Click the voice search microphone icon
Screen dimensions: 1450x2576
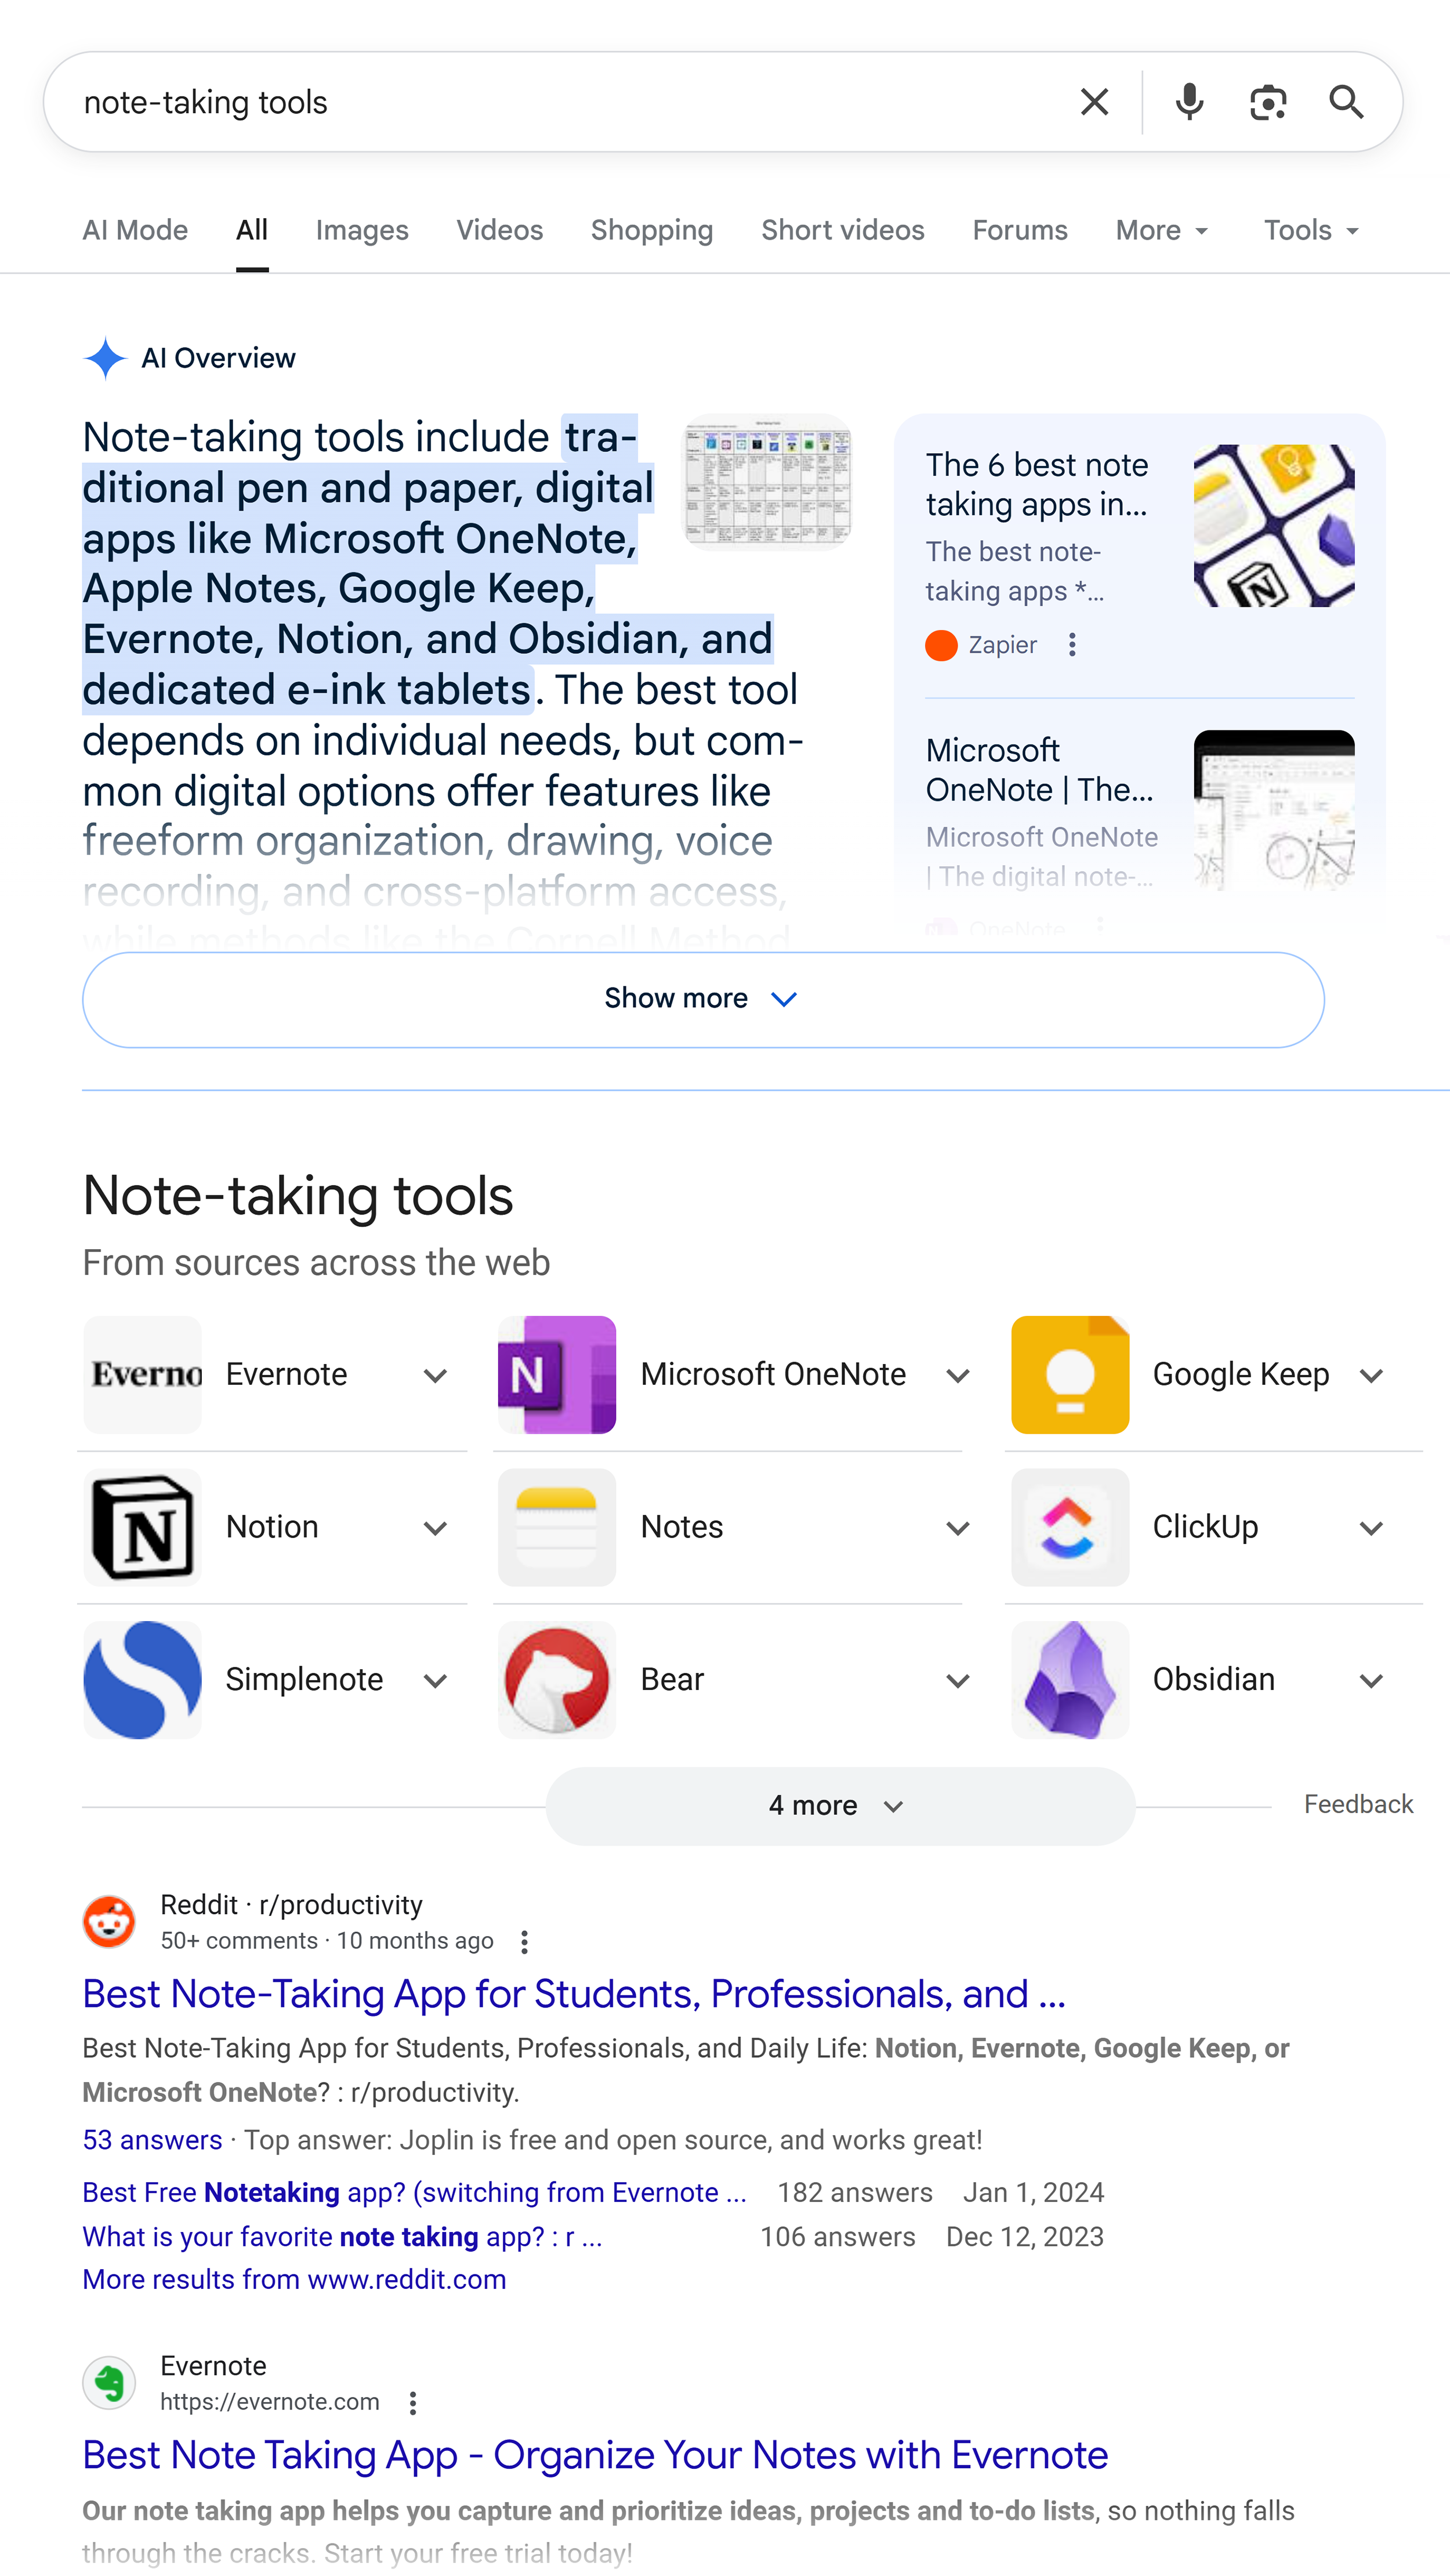pyautogui.click(x=1189, y=101)
